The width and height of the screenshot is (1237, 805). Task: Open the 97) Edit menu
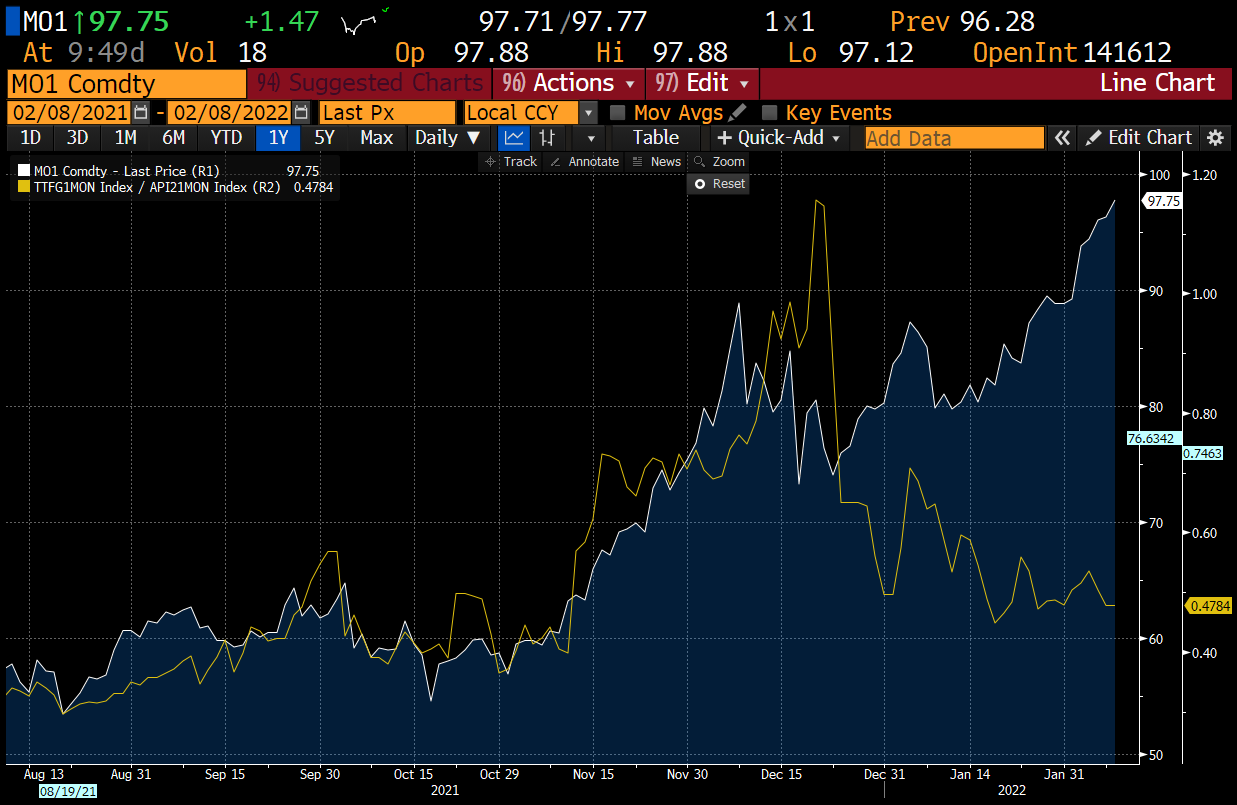703,83
